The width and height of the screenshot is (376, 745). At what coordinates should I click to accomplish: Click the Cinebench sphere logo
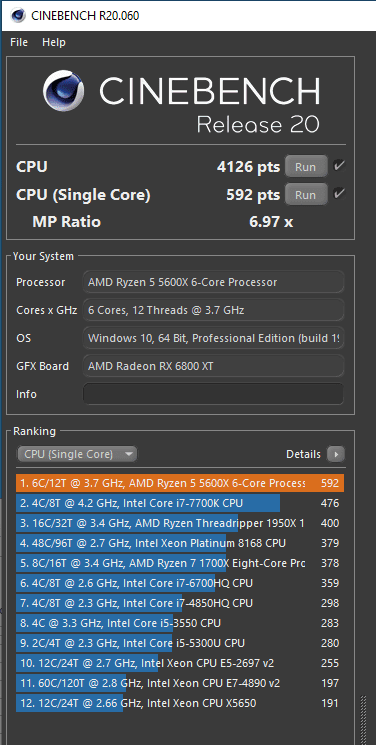(63, 90)
